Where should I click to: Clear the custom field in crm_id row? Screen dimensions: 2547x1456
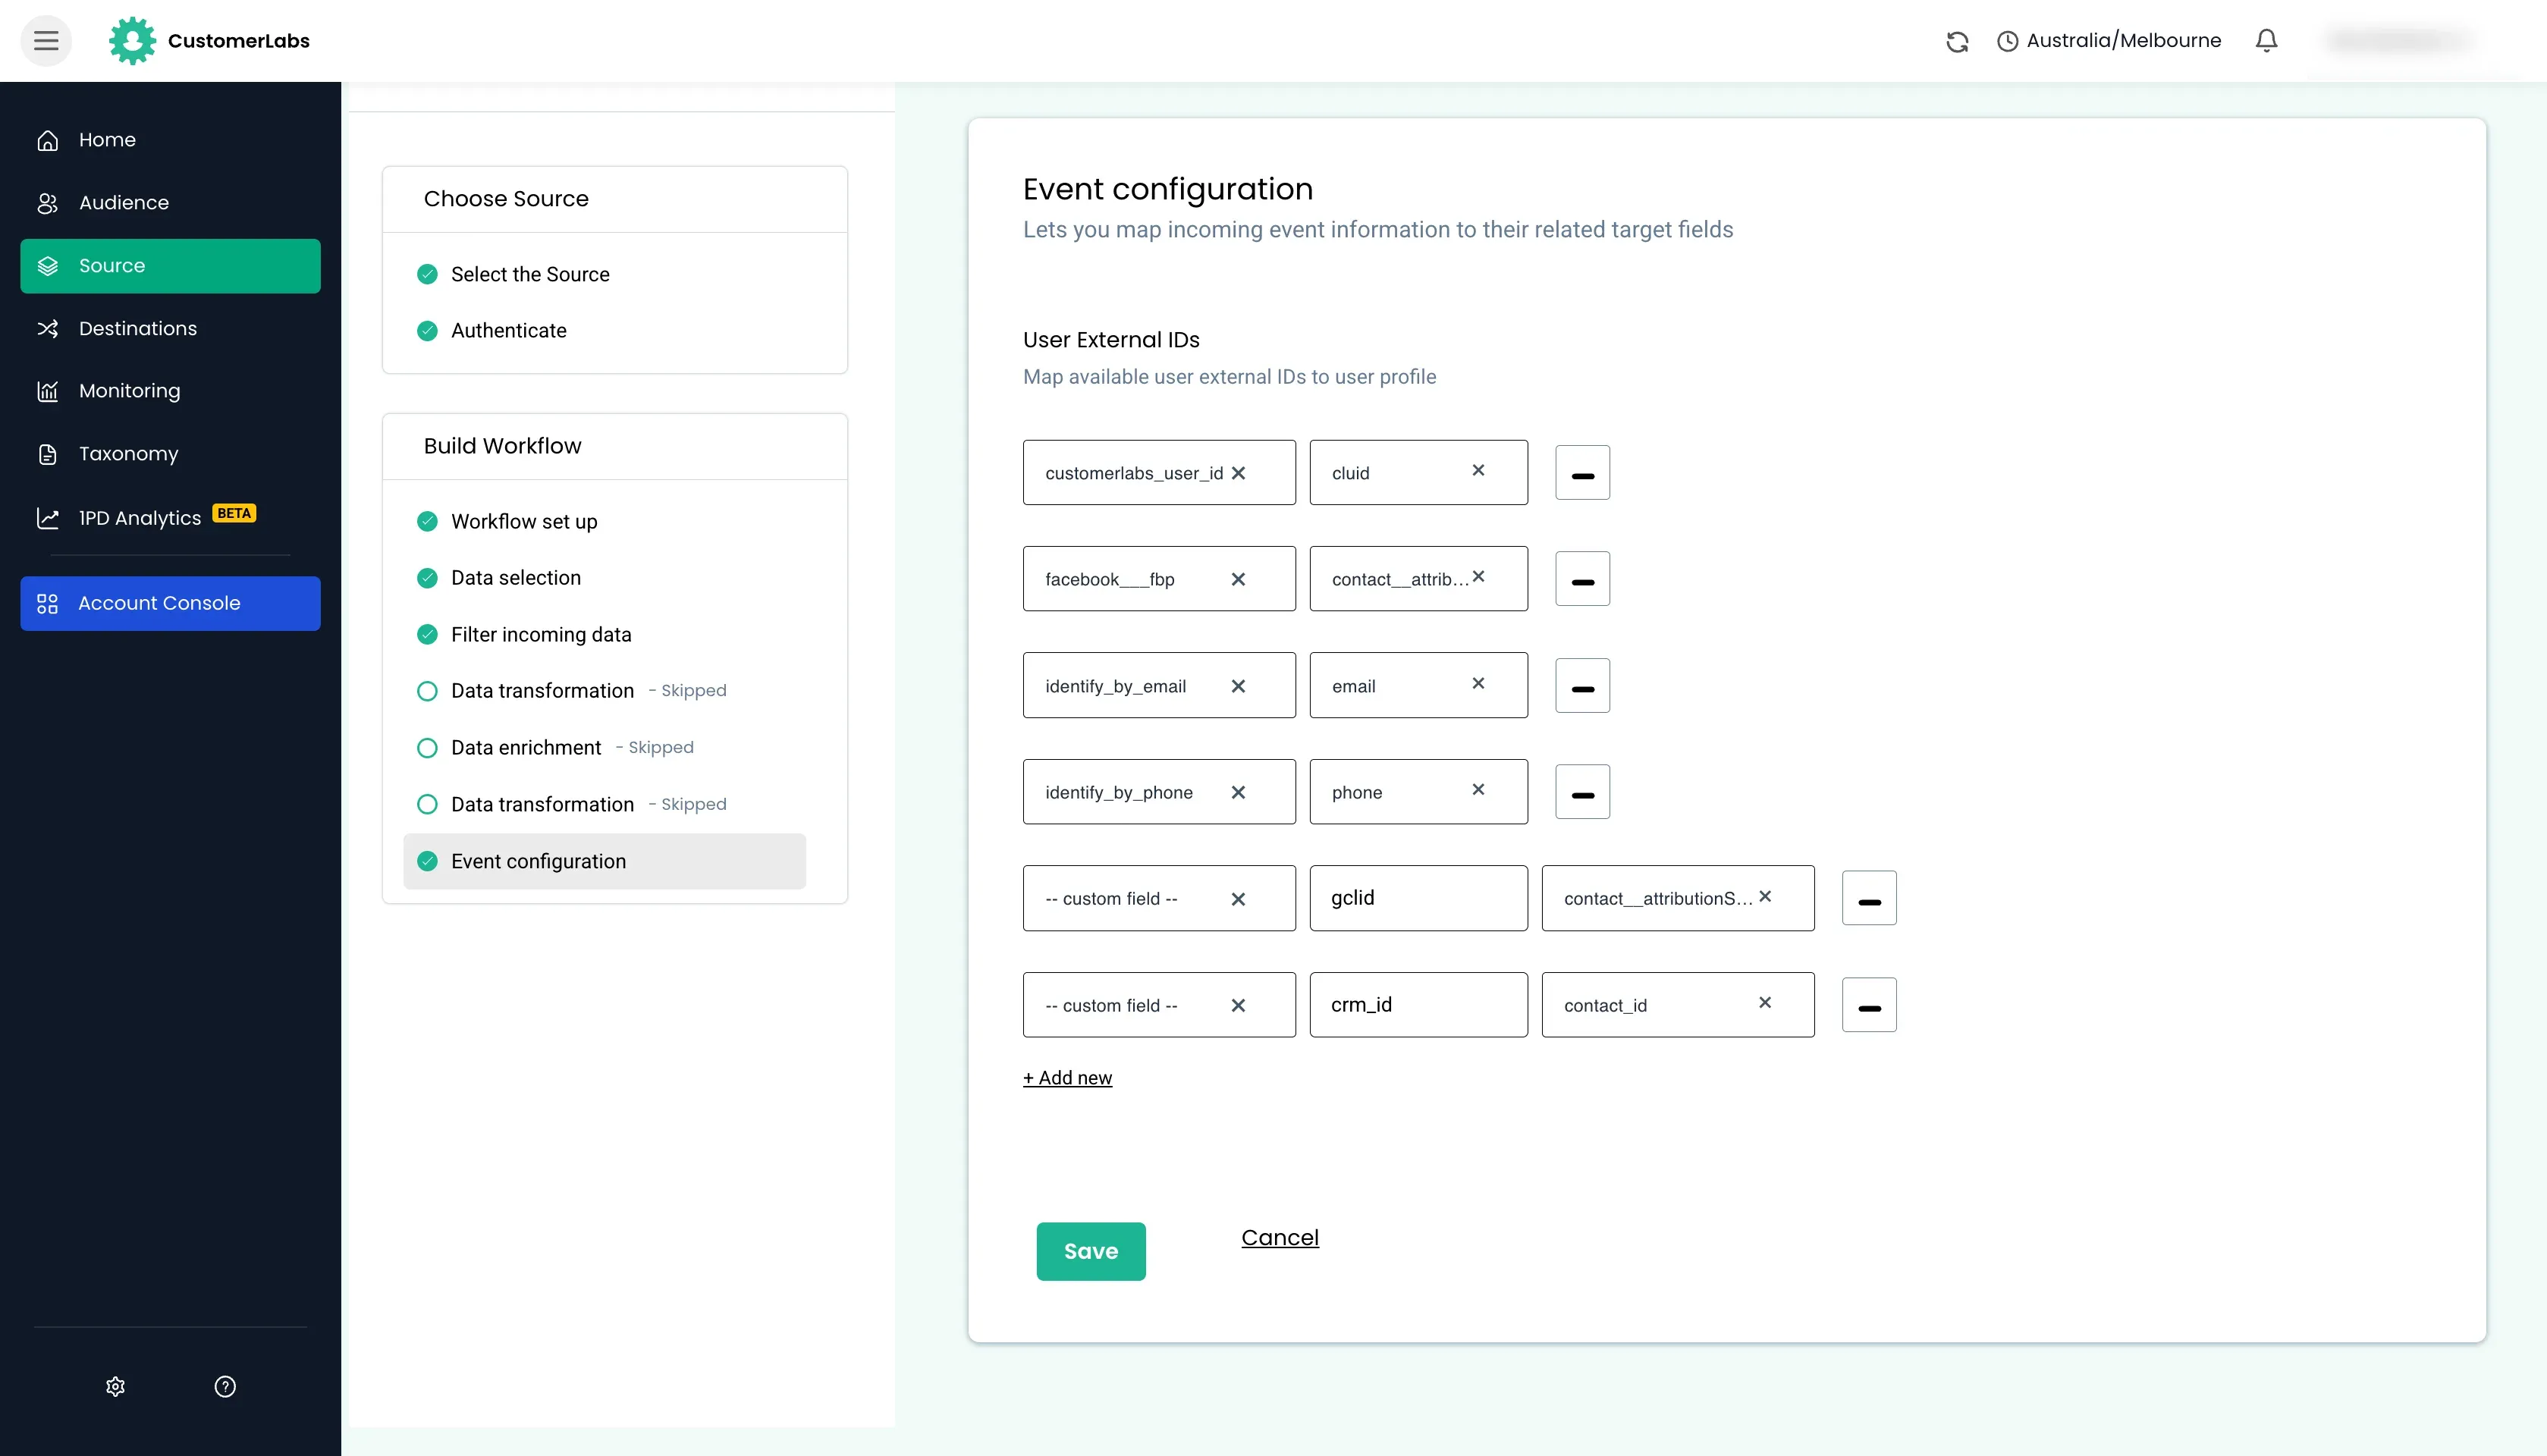coord(1238,1005)
